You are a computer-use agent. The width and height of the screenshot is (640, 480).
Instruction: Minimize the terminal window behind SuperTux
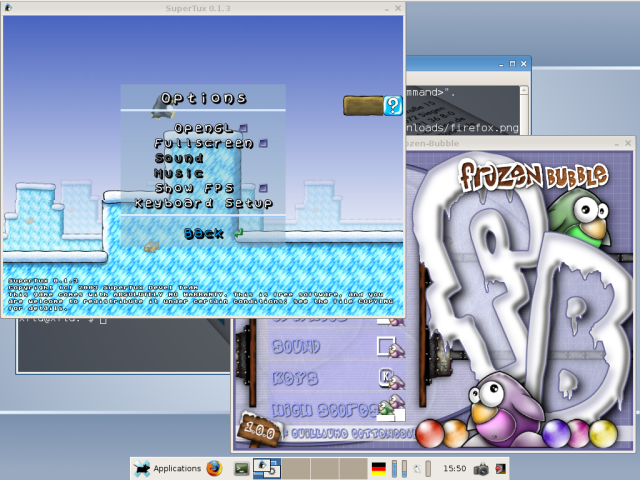(x=501, y=64)
